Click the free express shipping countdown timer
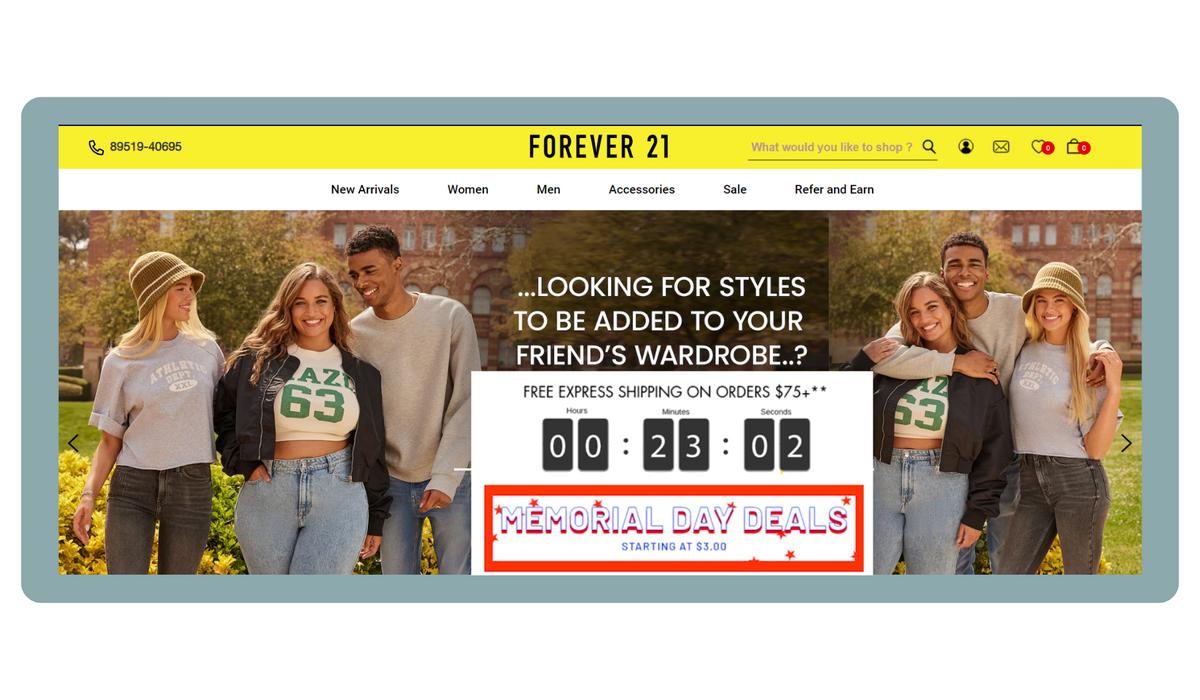 click(675, 440)
